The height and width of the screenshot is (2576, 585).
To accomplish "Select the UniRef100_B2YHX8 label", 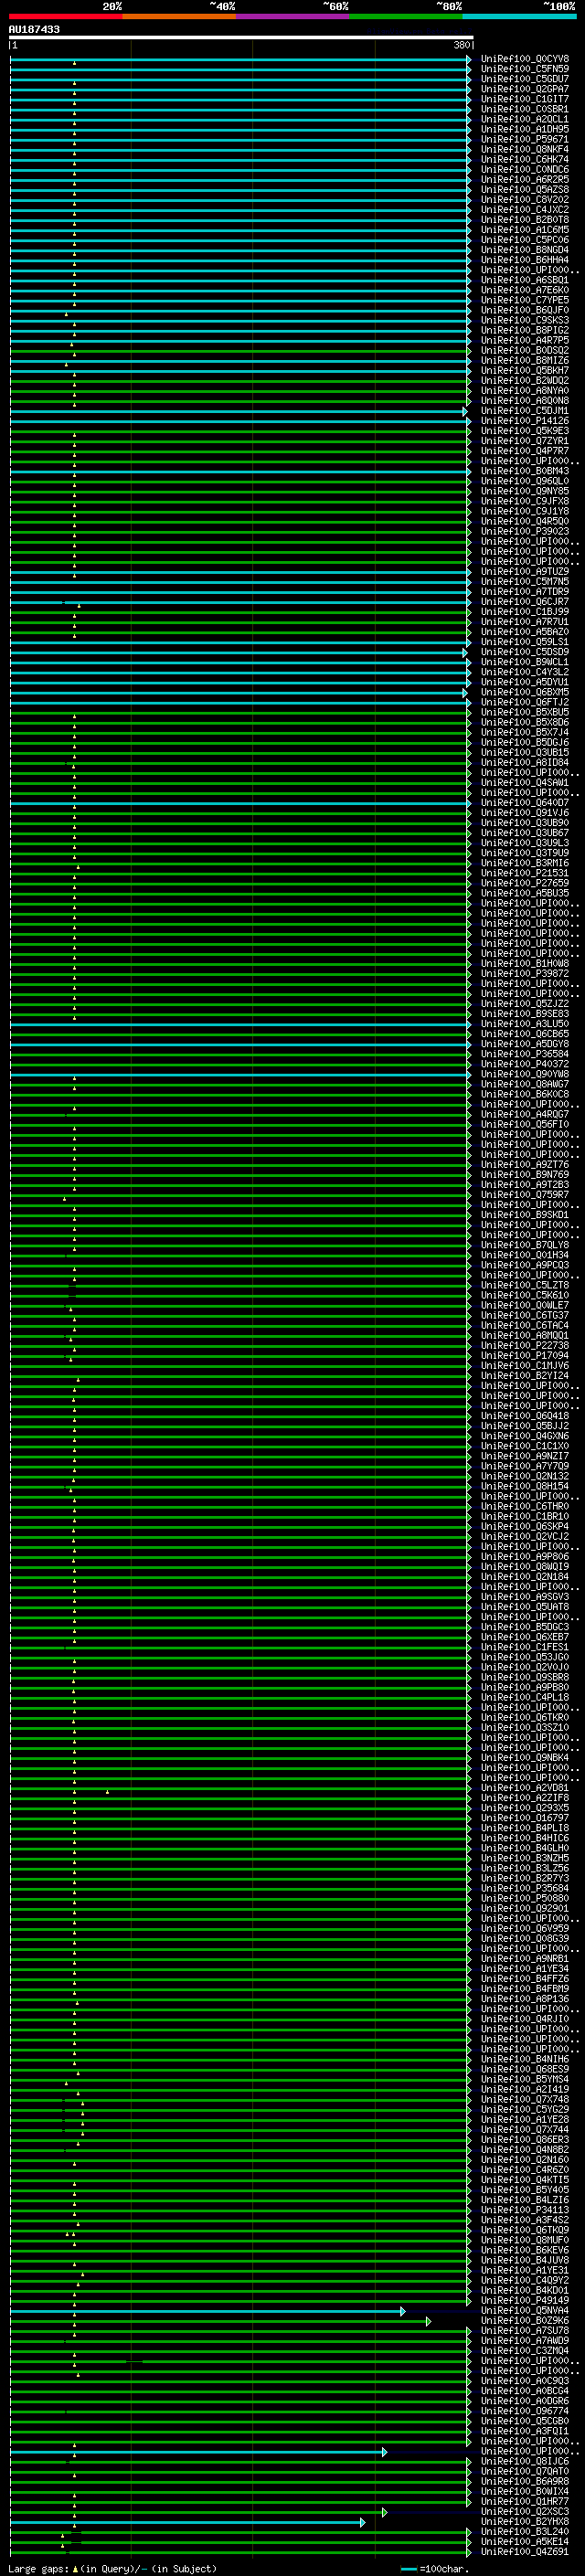I will click(x=525, y=2522).
